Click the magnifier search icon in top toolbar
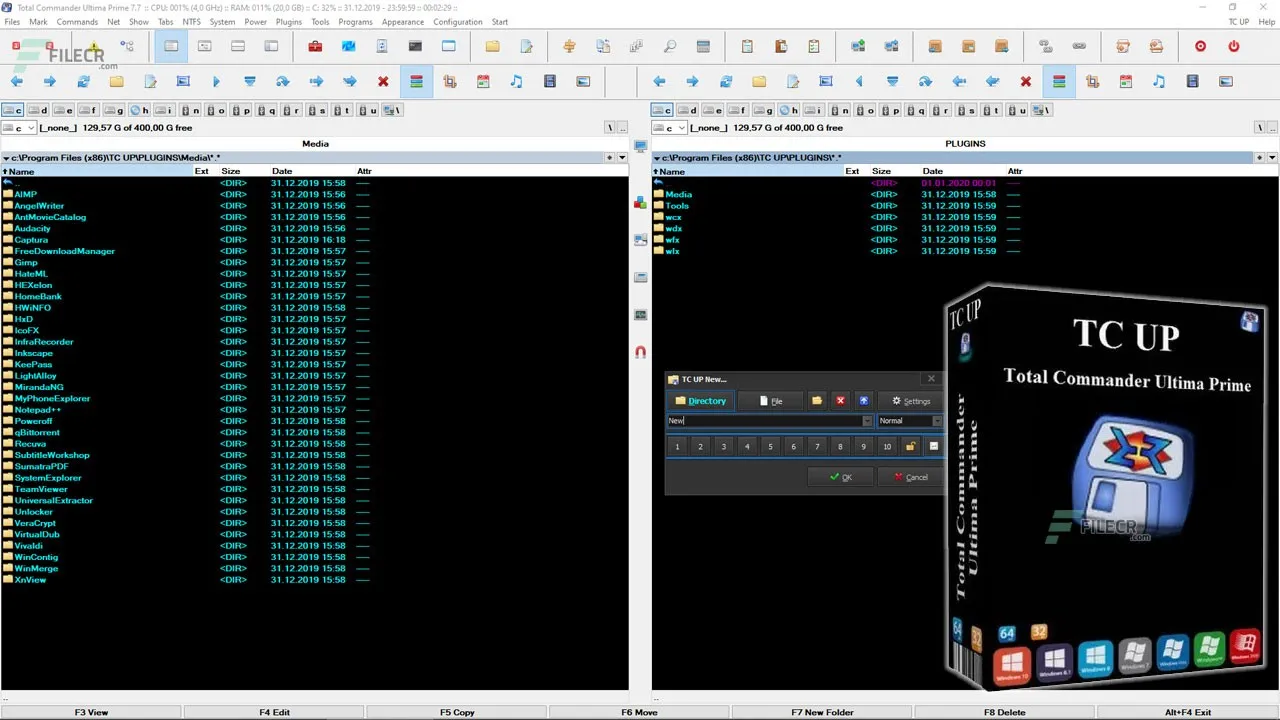 670,46
